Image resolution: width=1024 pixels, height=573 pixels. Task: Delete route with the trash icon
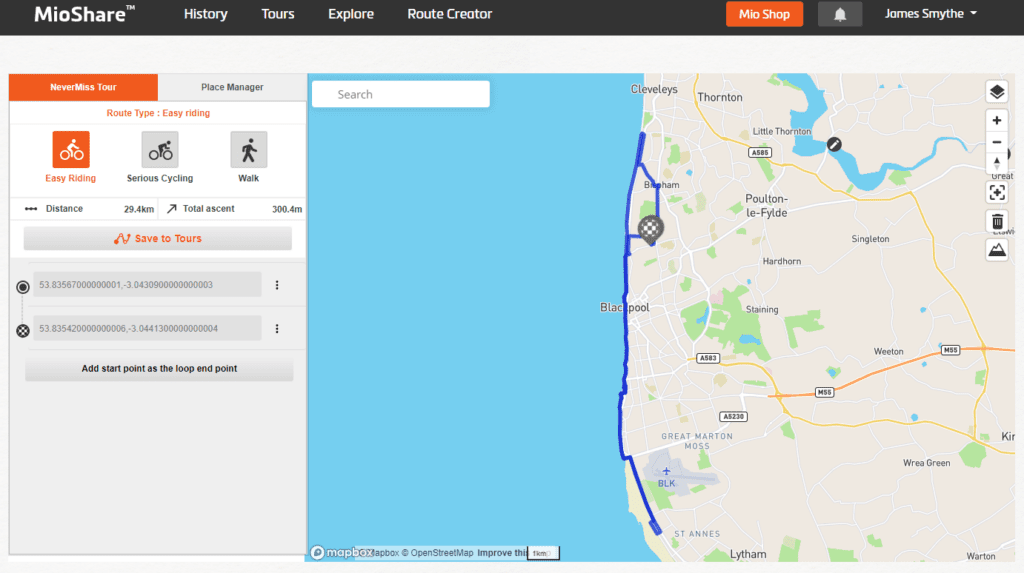[996, 222]
